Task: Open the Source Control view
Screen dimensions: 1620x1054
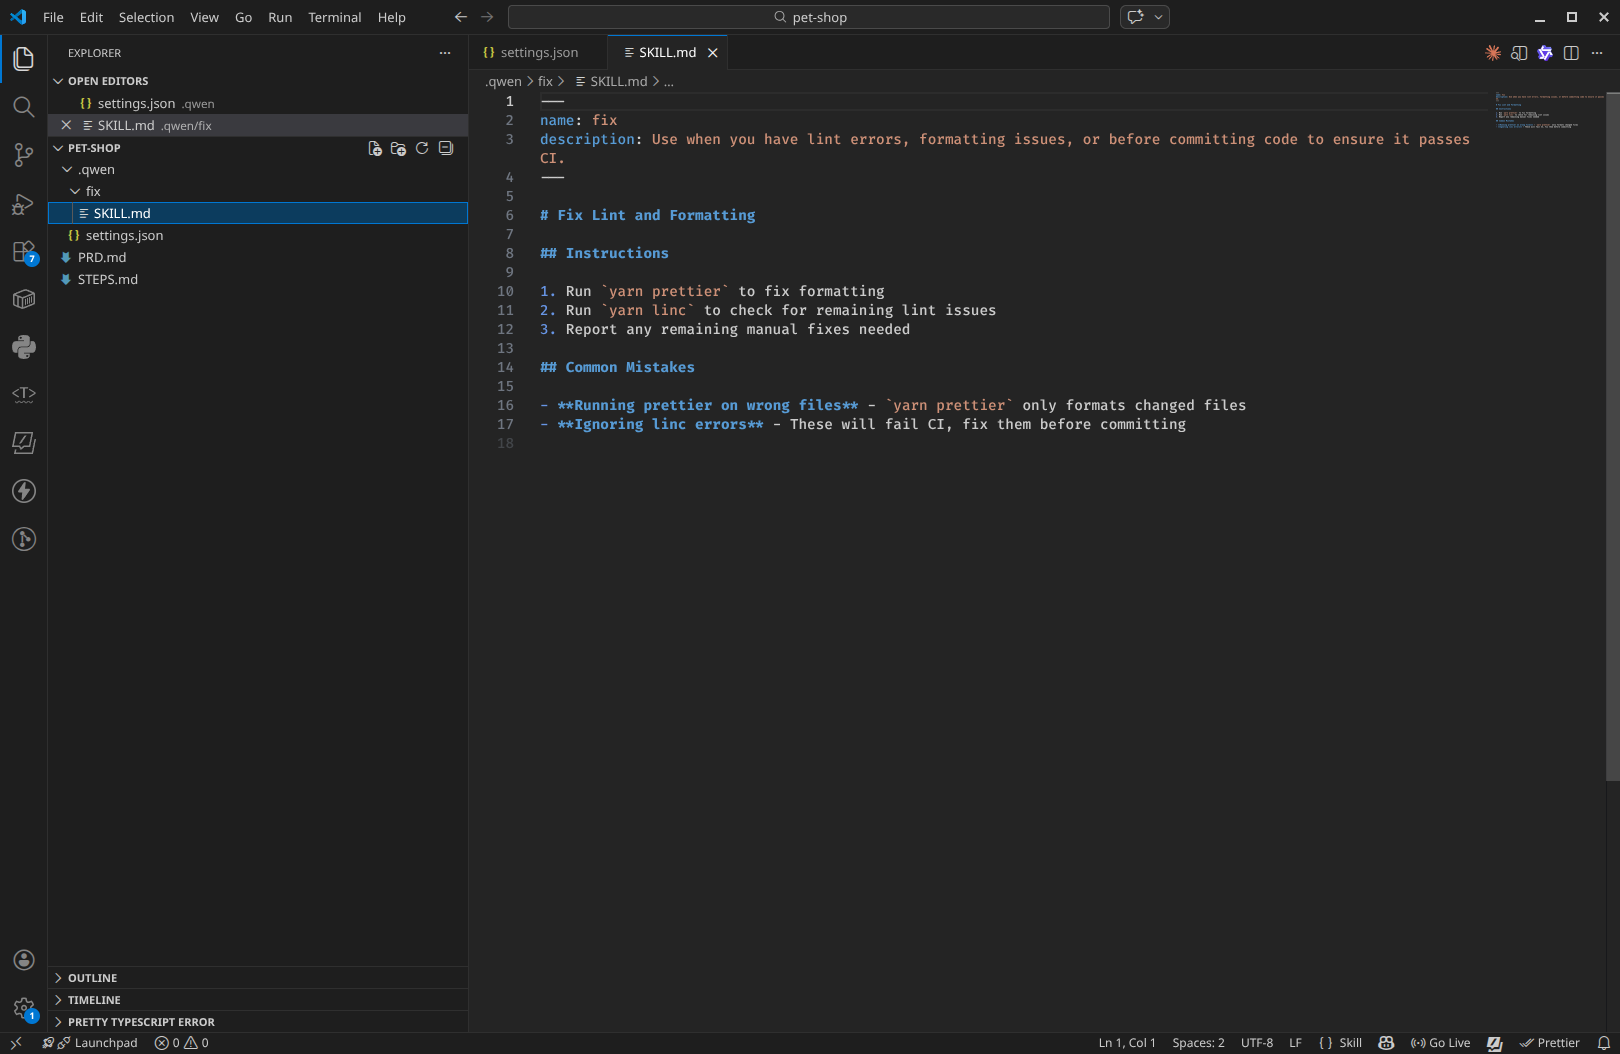Action: [24, 155]
